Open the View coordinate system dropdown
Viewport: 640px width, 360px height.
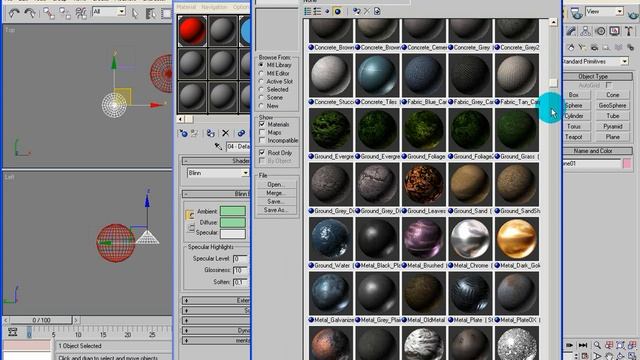click(x=604, y=11)
